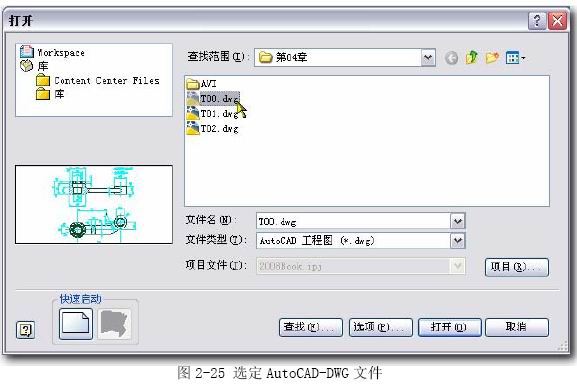Click the 选项(P)... button
This screenshot has width=577, height=386.
(x=380, y=327)
